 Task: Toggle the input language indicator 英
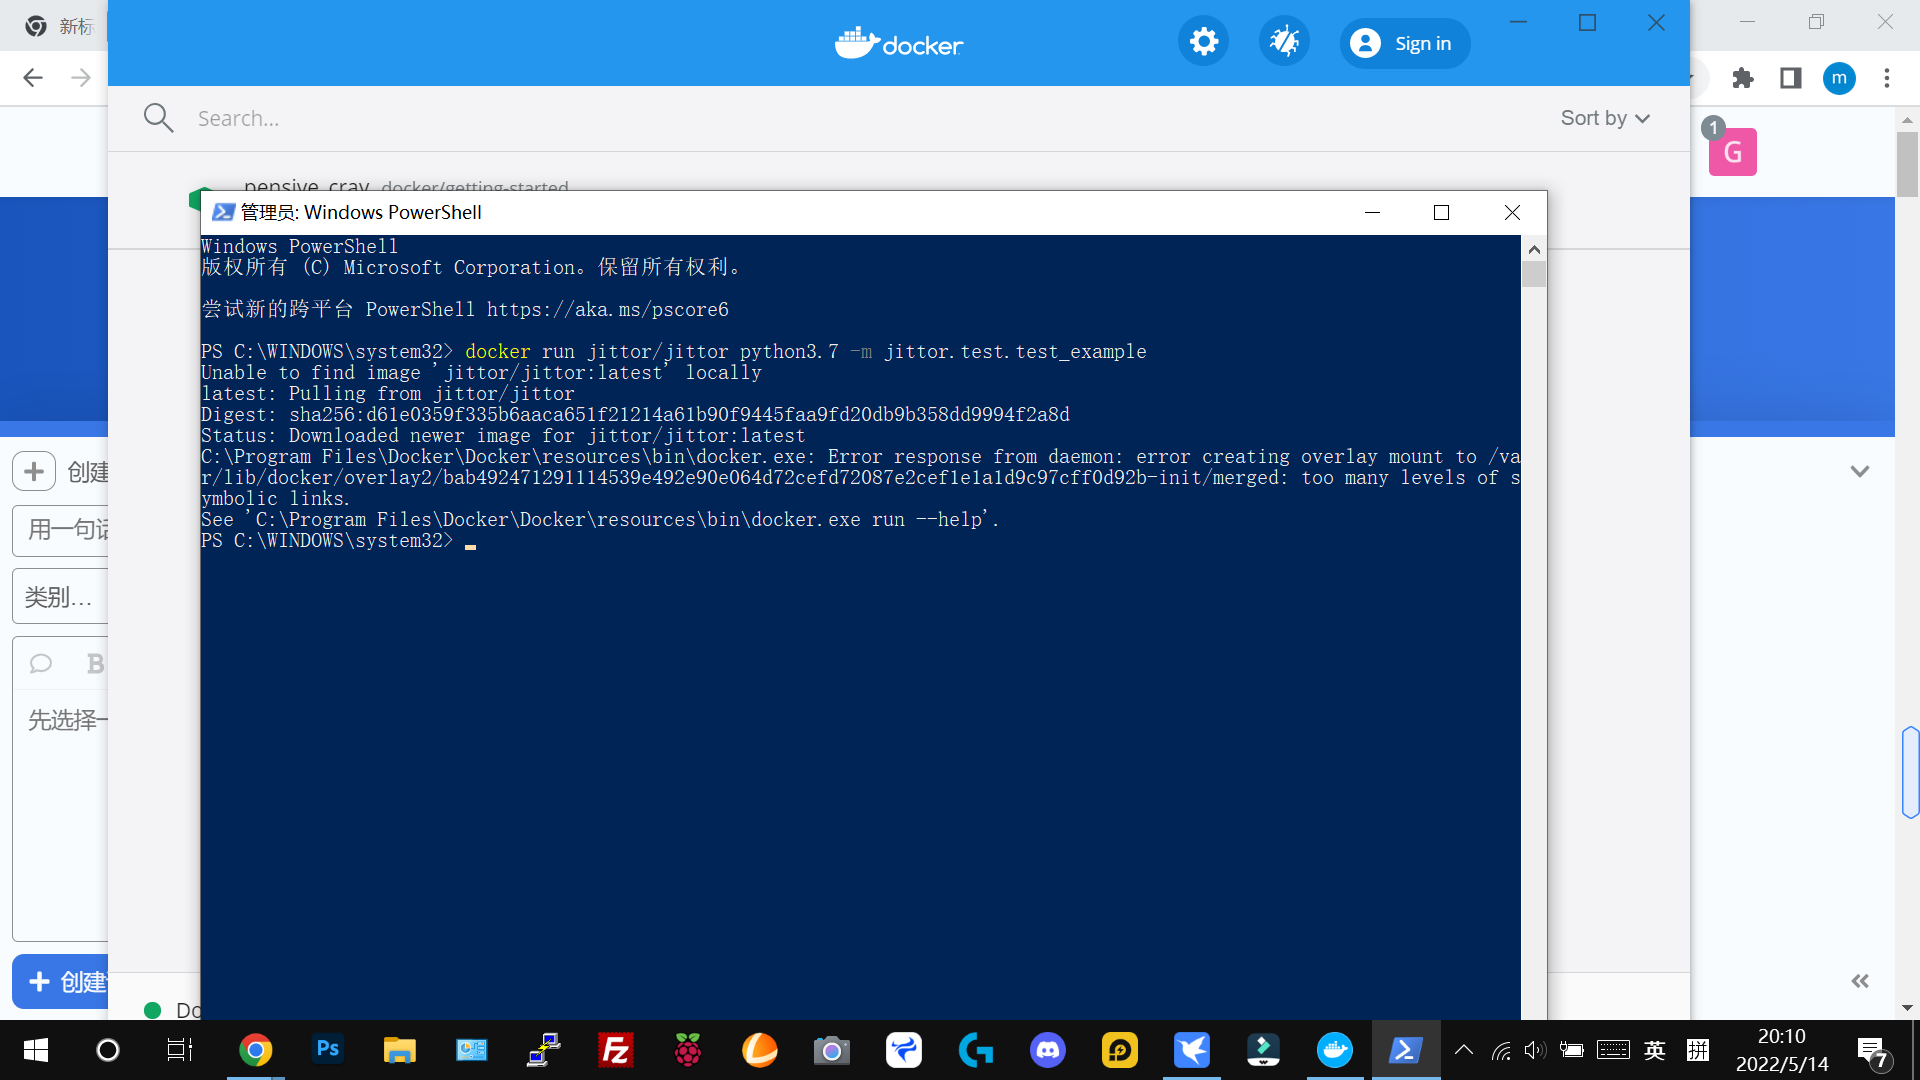pos(1655,1050)
